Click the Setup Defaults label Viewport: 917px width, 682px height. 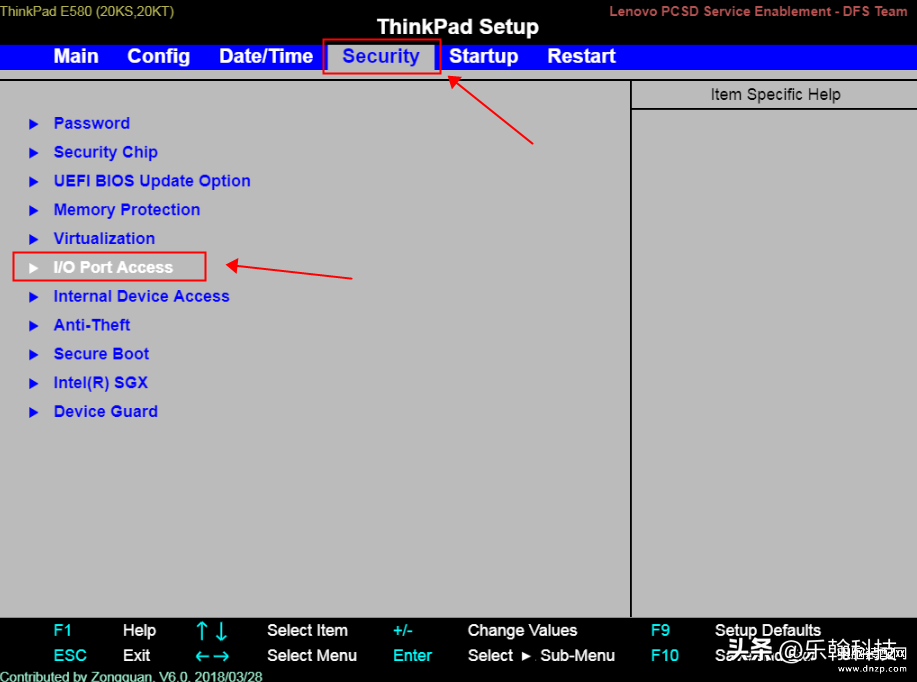pyautogui.click(x=768, y=630)
